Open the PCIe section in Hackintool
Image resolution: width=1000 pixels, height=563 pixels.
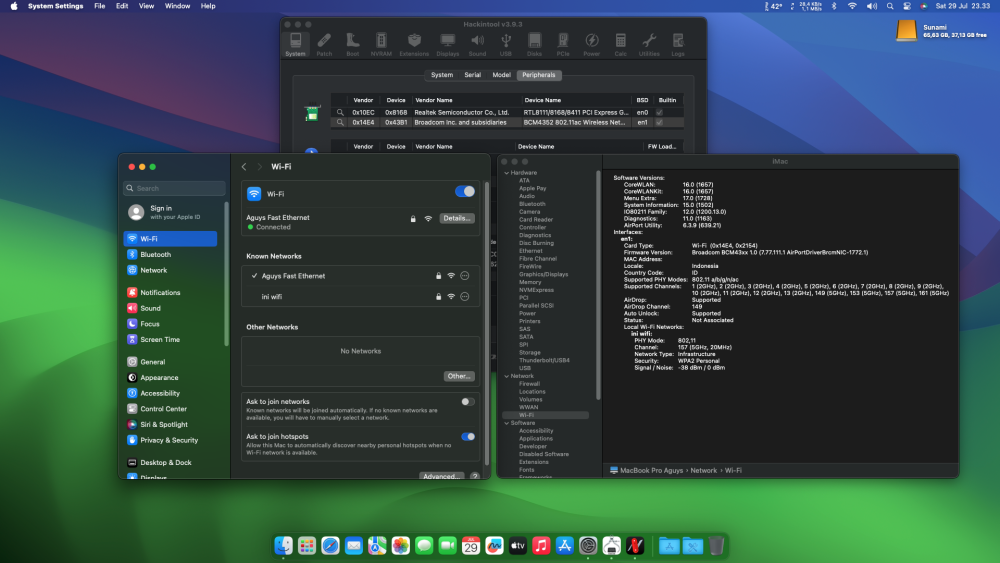pyautogui.click(x=563, y=45)
